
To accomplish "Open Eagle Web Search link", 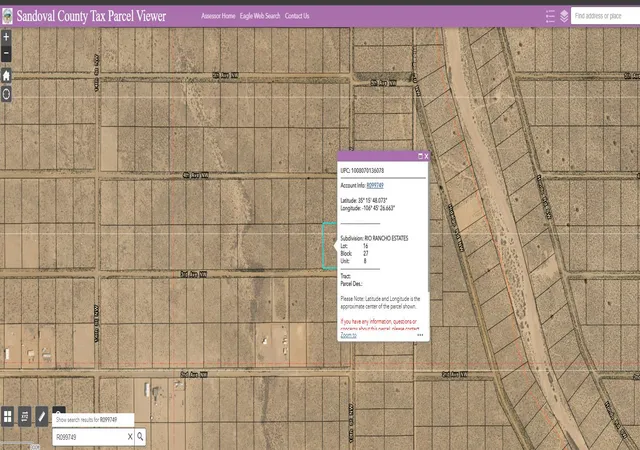I will pos(260,16).
